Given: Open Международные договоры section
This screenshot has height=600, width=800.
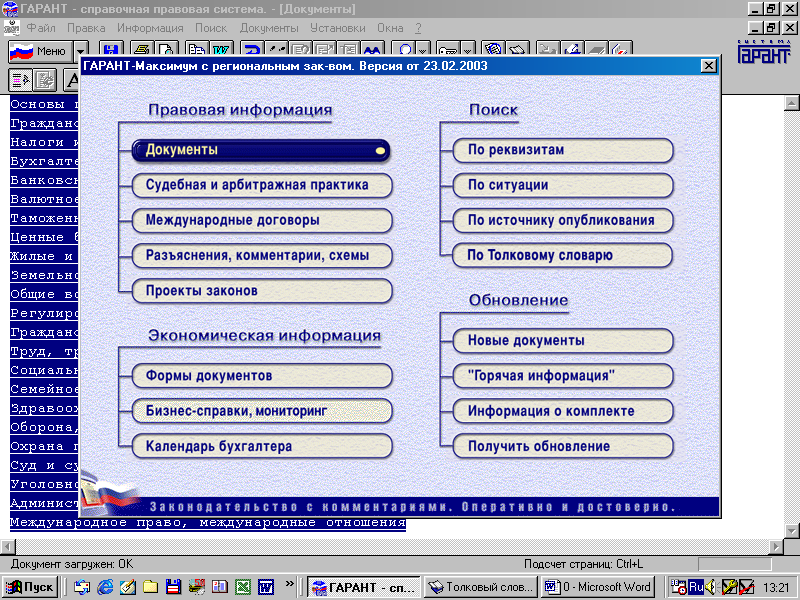Looking at the screenshot, I should [x=262, y=220].
